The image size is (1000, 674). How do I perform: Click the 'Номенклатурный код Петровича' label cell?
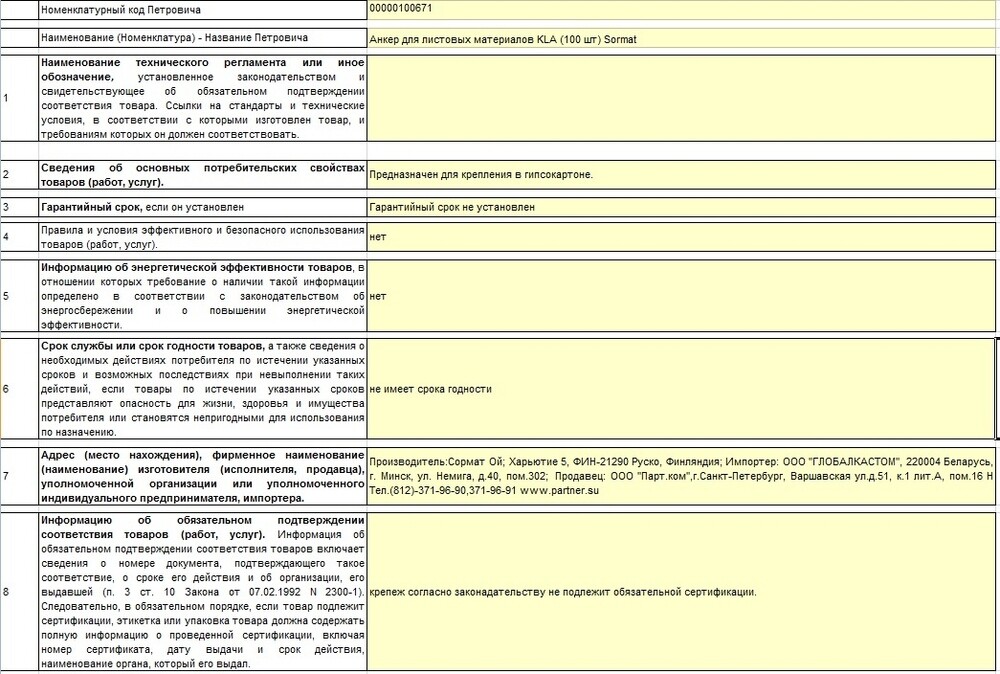click(202, 10)
